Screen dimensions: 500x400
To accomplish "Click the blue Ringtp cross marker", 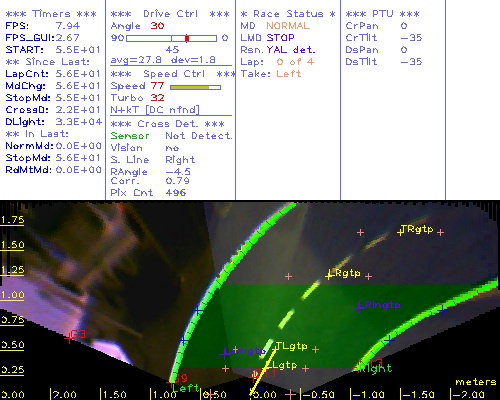I will [359, 307].
